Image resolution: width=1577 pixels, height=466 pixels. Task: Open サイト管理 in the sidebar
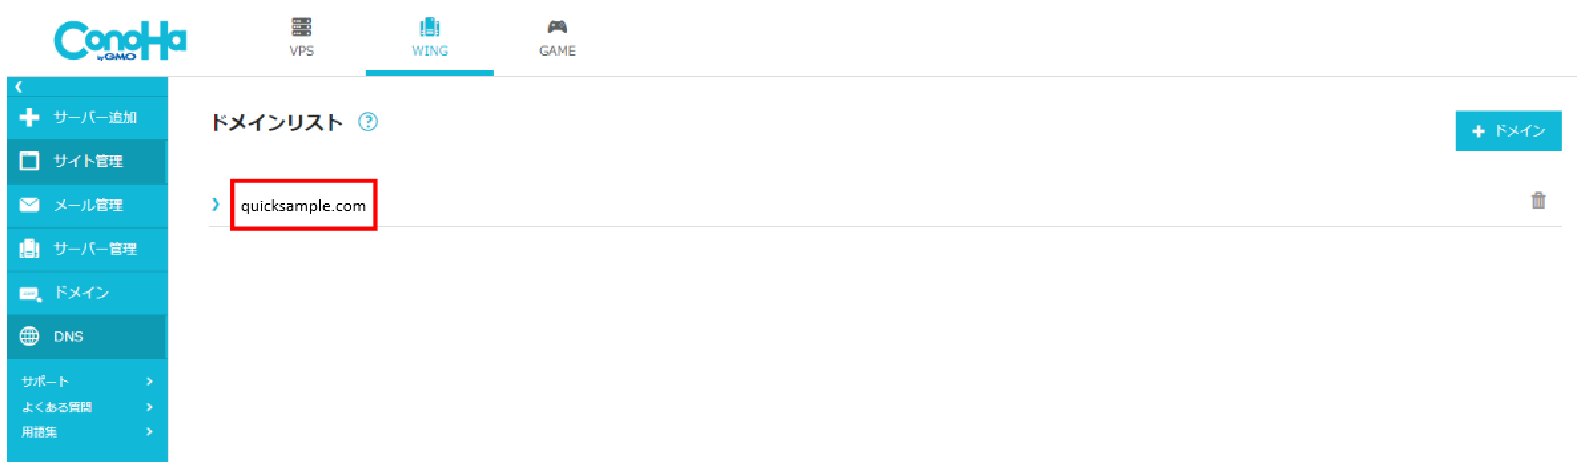click(88, 161)
